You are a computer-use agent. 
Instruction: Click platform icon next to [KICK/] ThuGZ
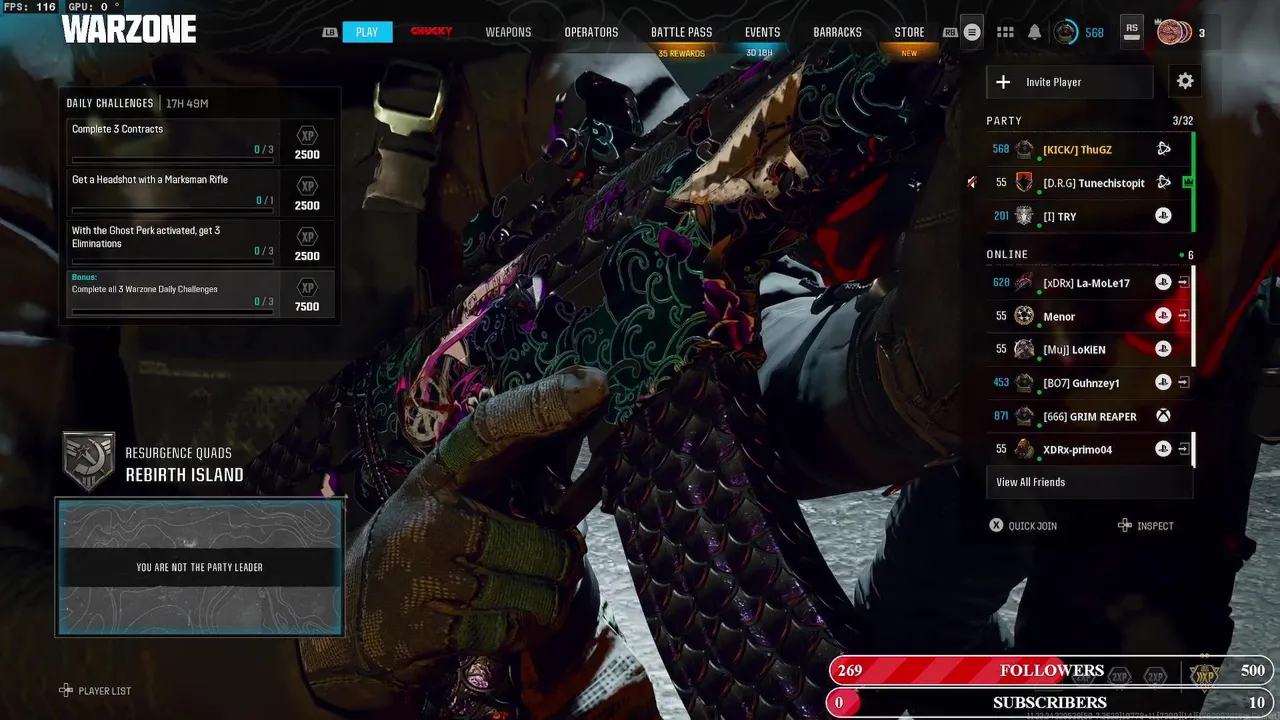click(1163, 149)
